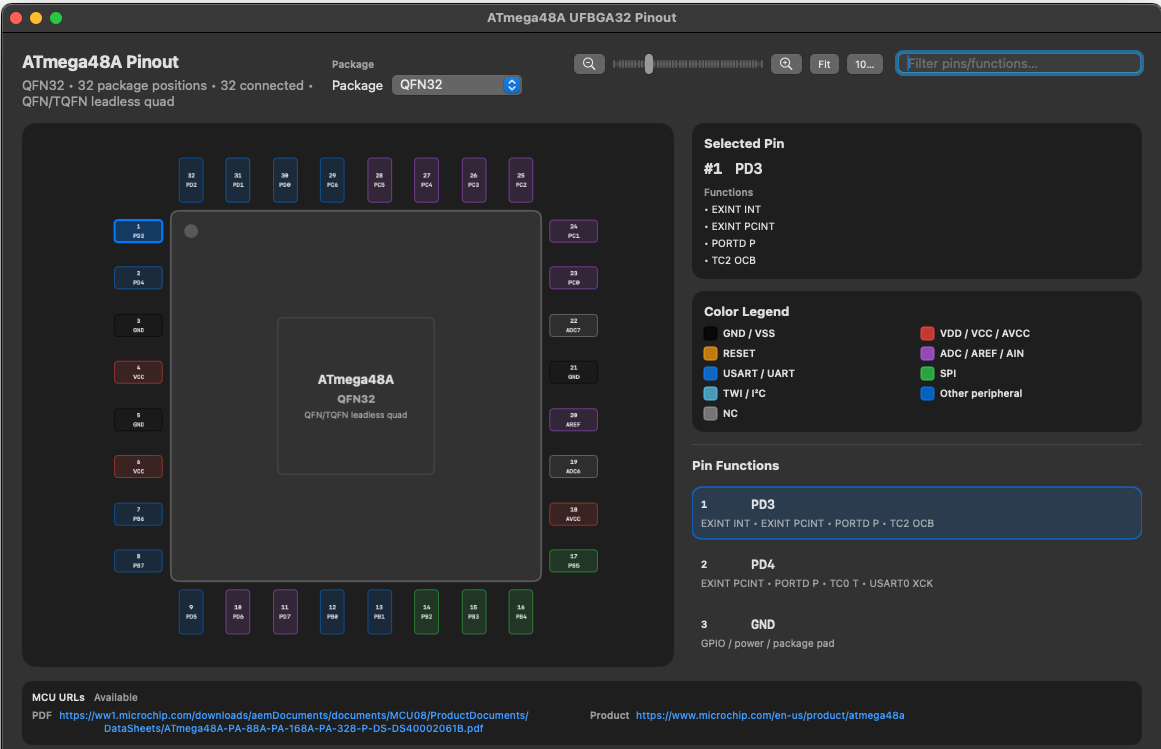Select pin 32 PD2 at the top of the chip

tap(191, 180)
